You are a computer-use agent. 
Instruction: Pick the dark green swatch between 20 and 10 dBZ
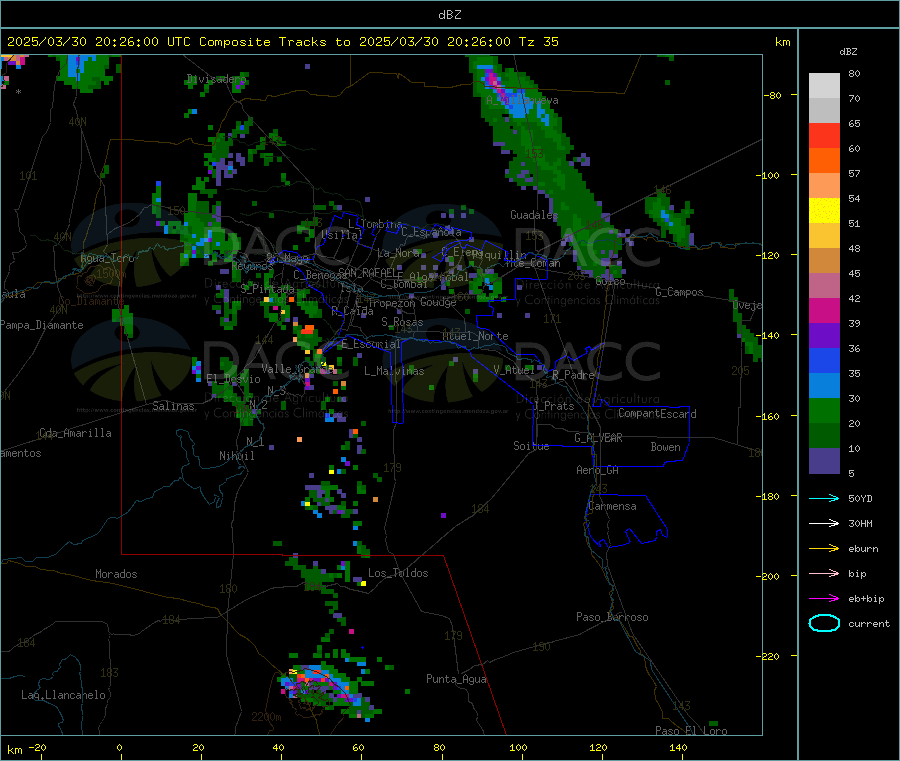click(x=824, y=436)
